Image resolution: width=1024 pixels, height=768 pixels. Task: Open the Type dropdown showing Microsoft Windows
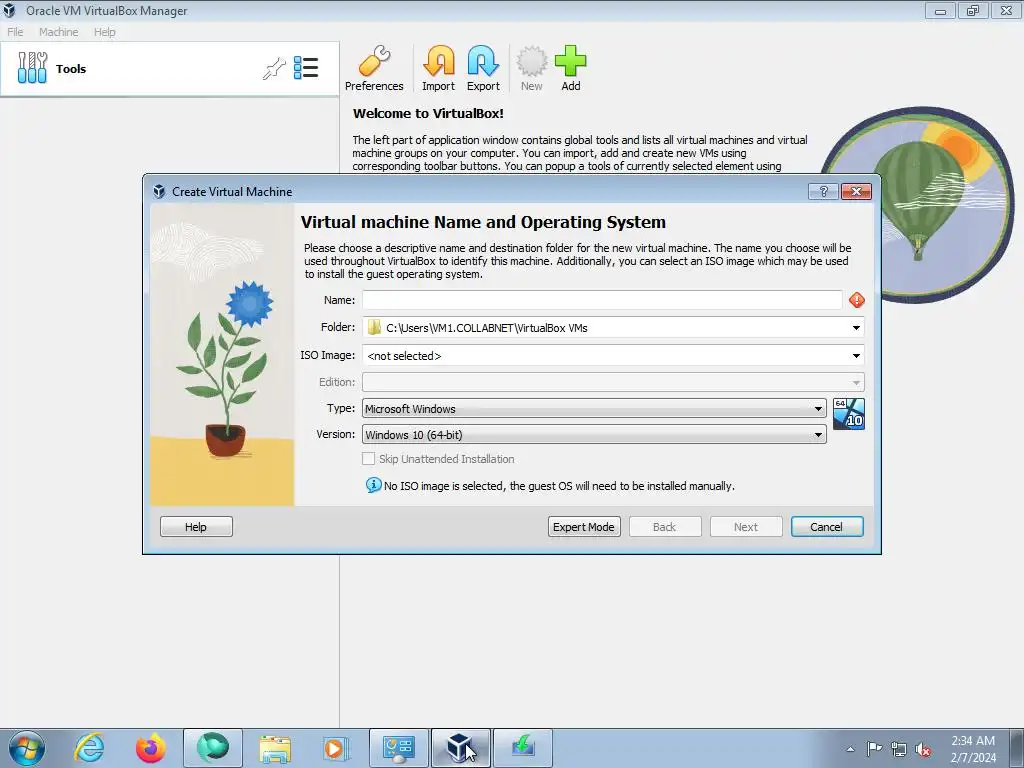(x=594, y=409)
